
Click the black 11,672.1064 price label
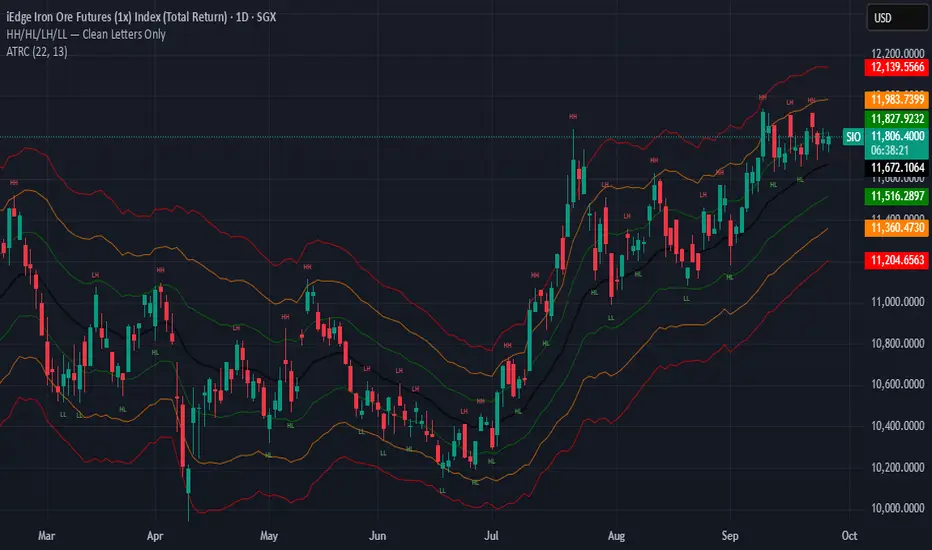tap(896, 168)
